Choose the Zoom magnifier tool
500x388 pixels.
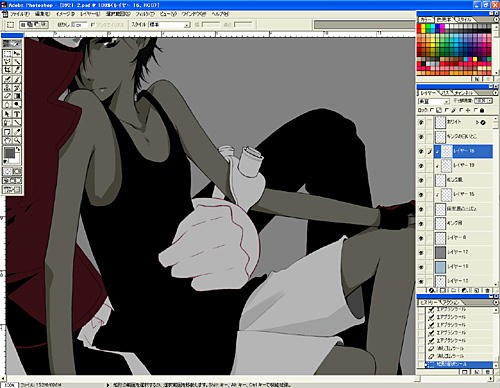(x=17, y=140)
